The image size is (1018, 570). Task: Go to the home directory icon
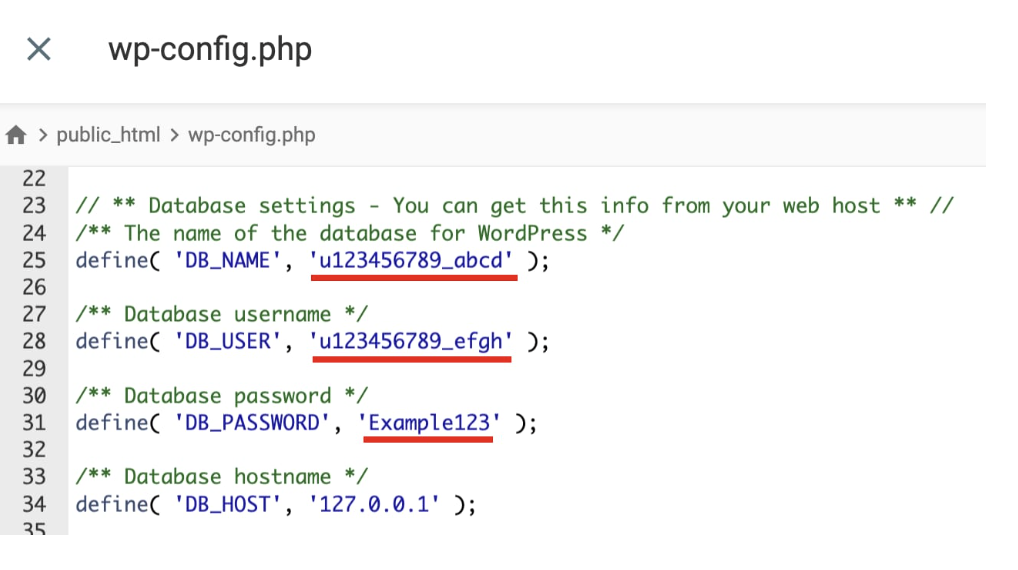[x=16, y=135]
